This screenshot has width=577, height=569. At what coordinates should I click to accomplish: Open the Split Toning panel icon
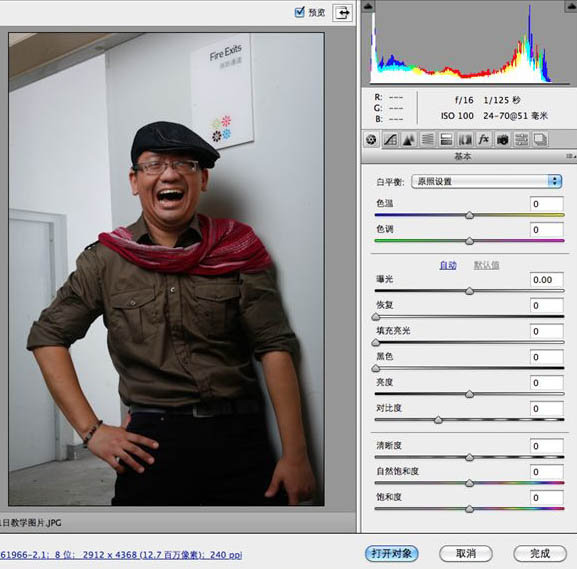(x=446, y=140)
